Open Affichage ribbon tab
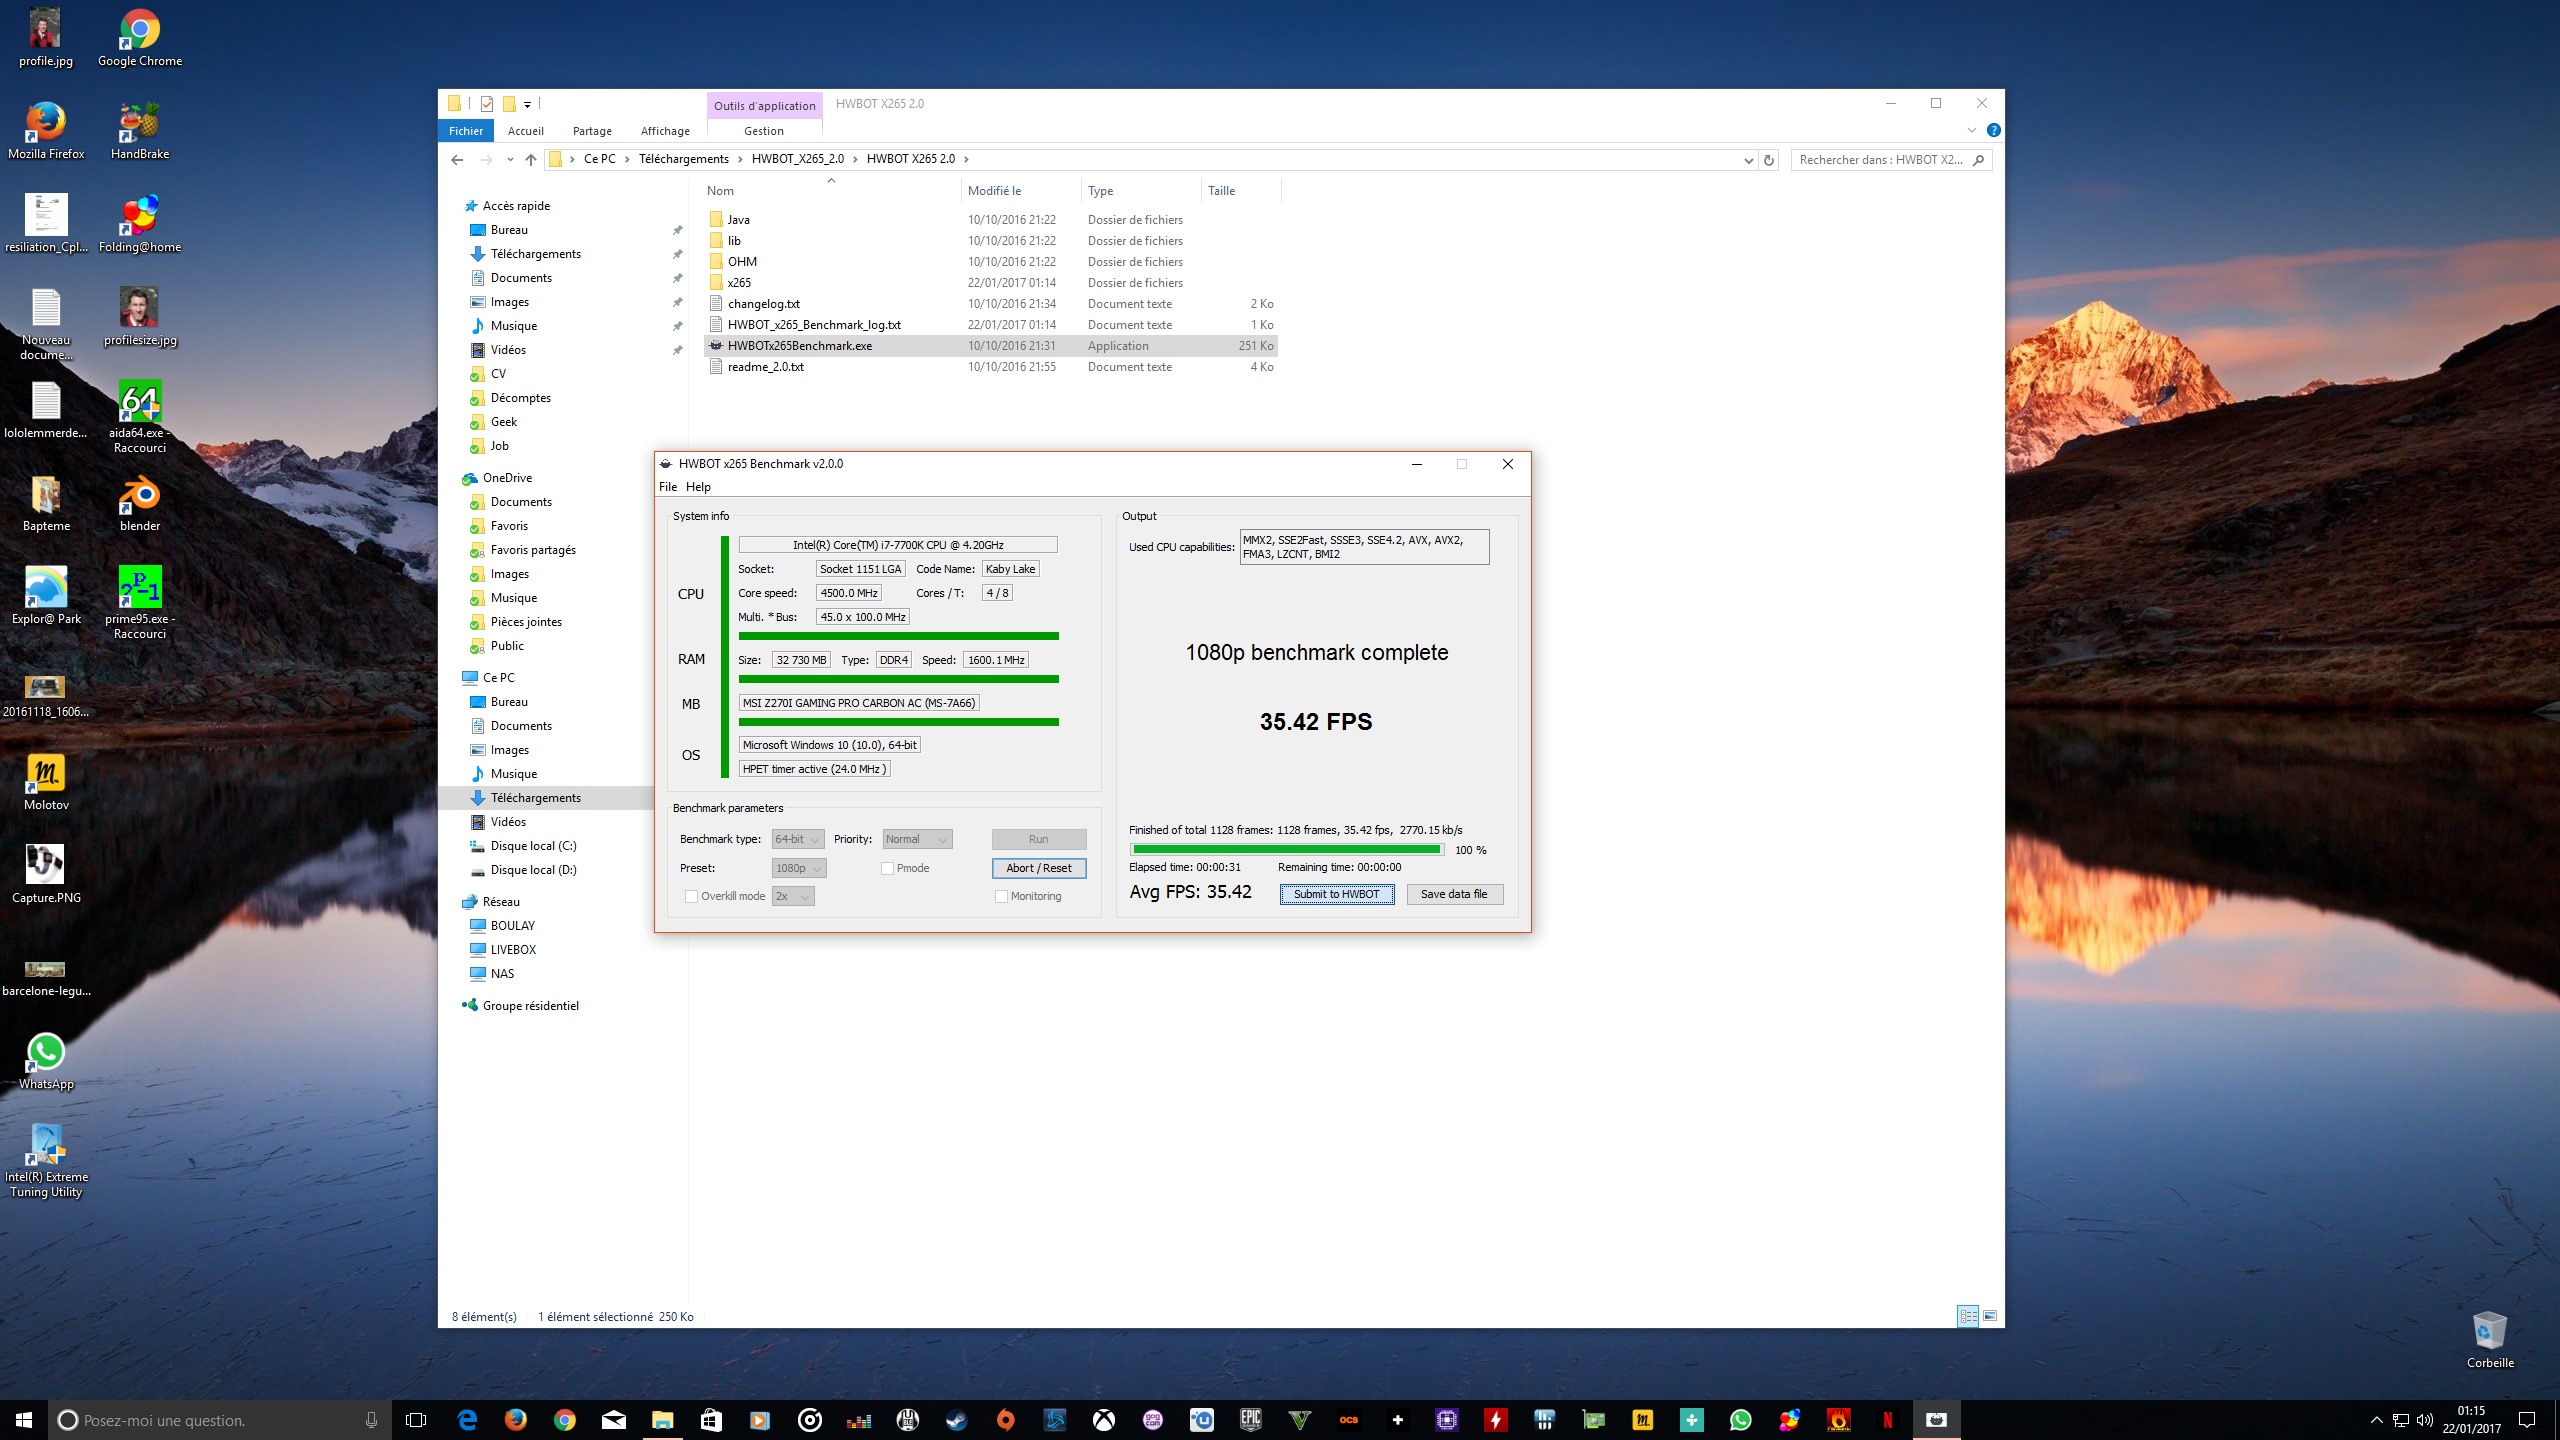 665,131
